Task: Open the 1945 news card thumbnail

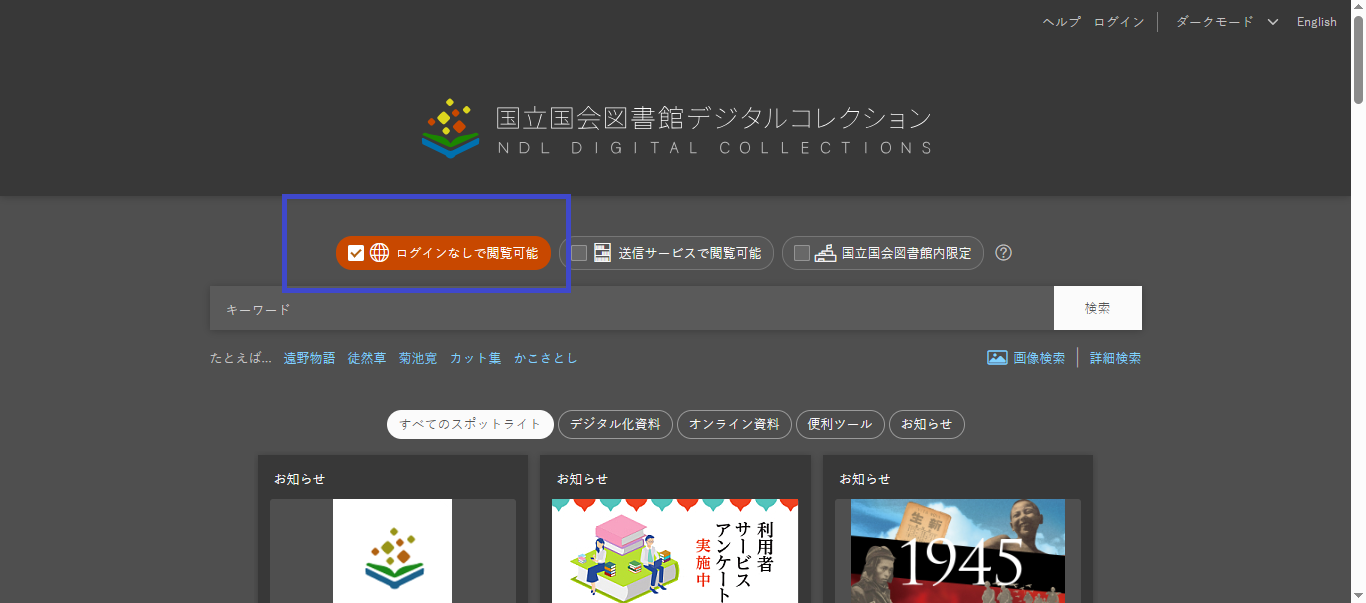Action: coord(958,551)
